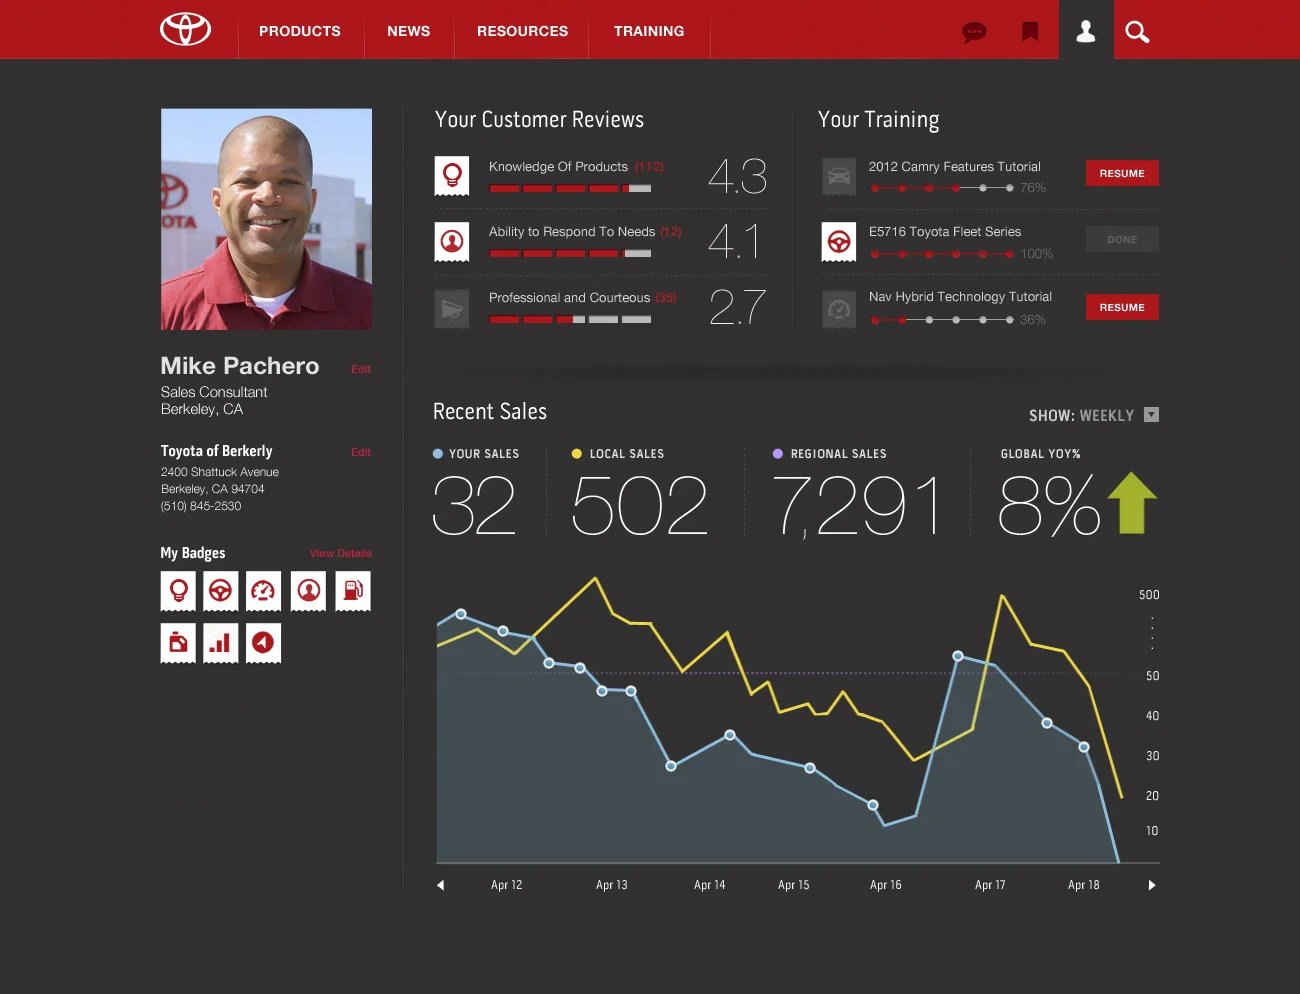Open the navigation arrow badge
Viewport: 1300px width, 994px height.
263,643
